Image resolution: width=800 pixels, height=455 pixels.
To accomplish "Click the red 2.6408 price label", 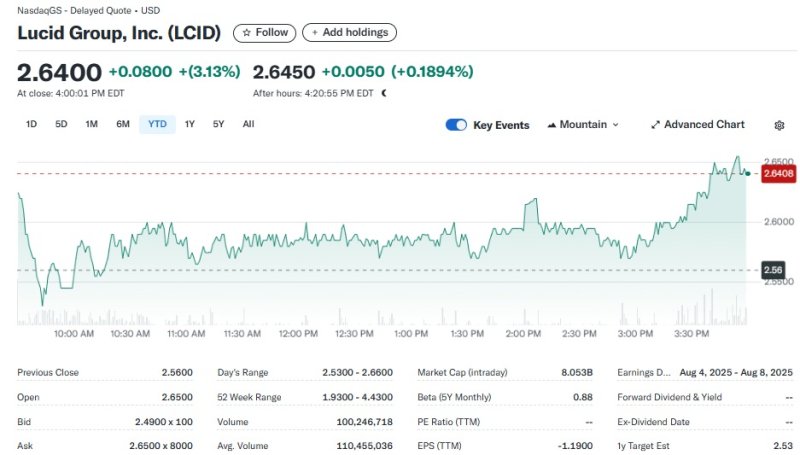I will click(777, 173).
